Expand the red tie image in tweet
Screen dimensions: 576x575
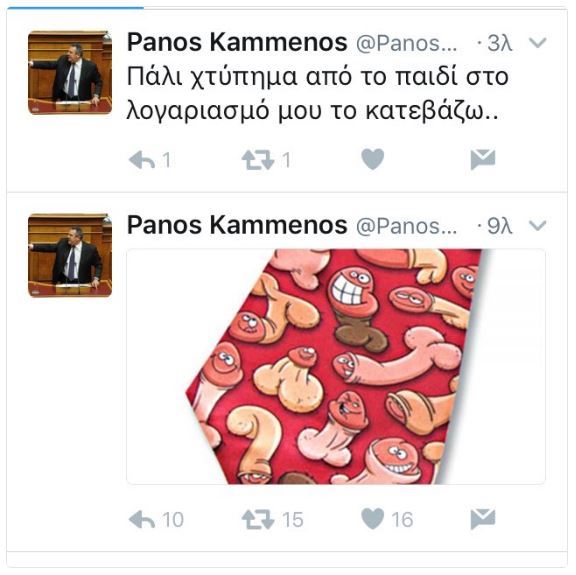click(336, 366)
